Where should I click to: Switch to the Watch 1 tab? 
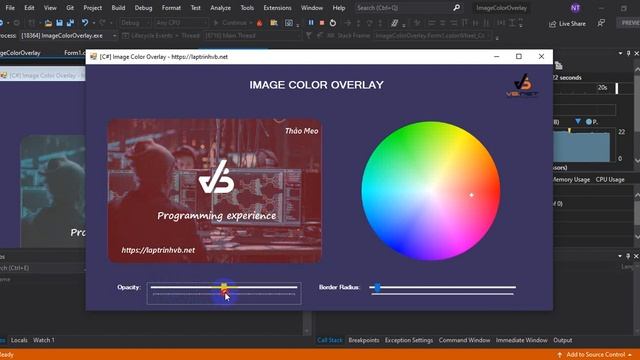pyautogui.click(x=44, y=340)
